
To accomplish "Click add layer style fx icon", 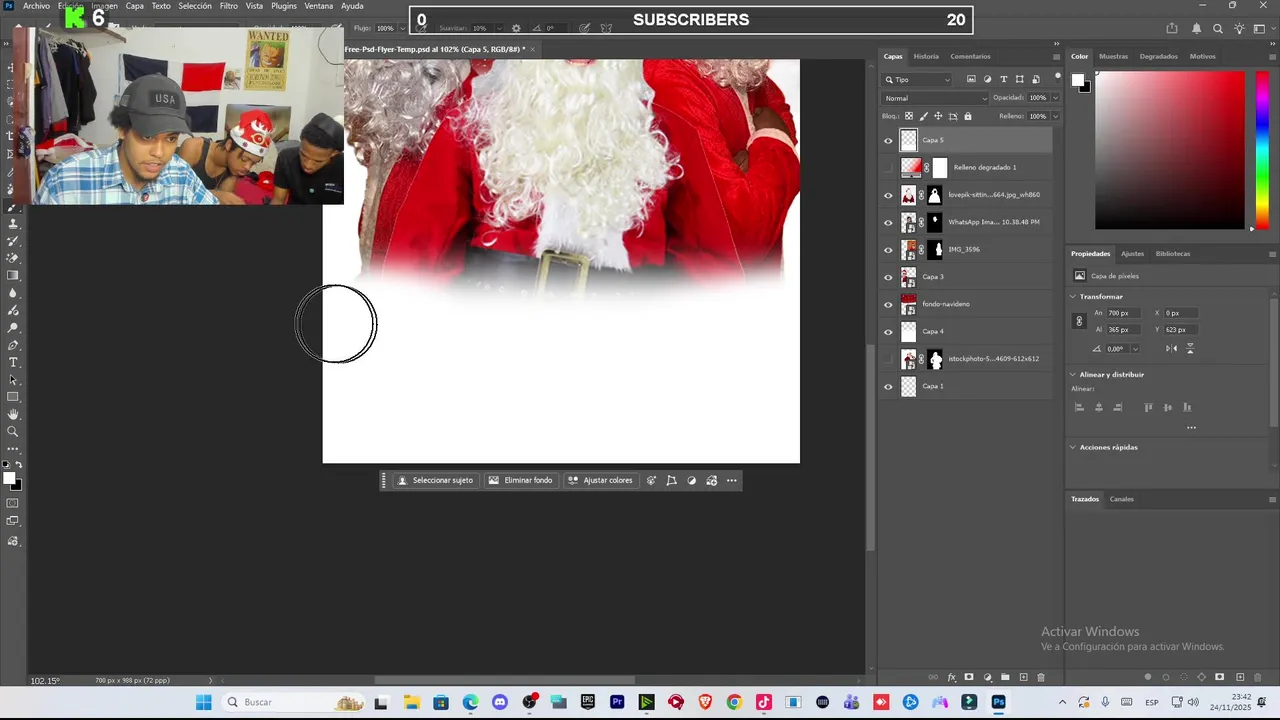I will pyautogui.click(x=952, y=677).
